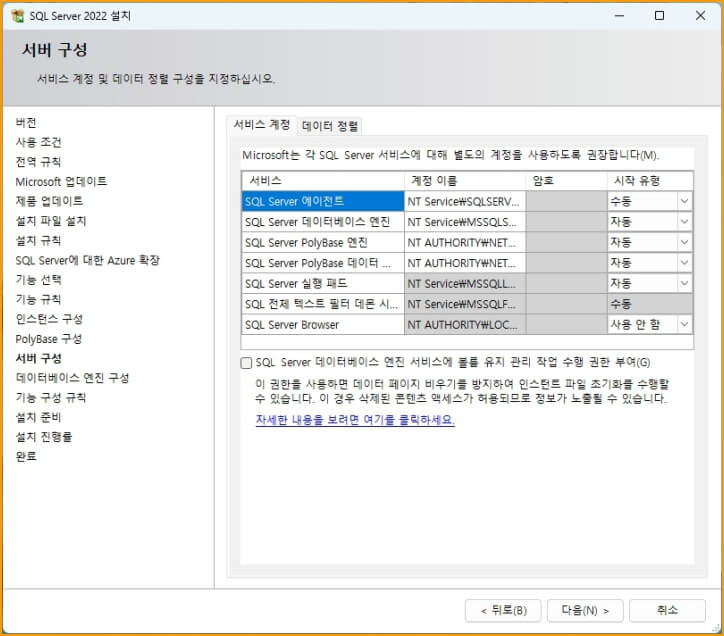
Task: Click the 사용 조건 step in sidebar
Action: click(x=38, y=142)
